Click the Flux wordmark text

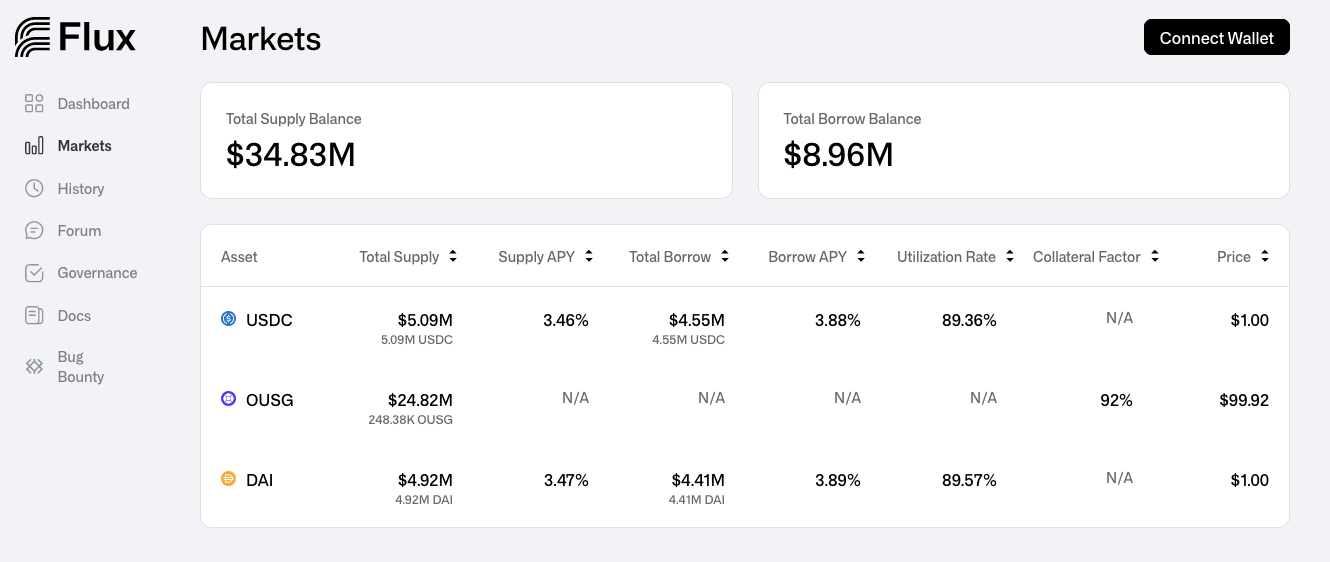[x=97, y=38]
